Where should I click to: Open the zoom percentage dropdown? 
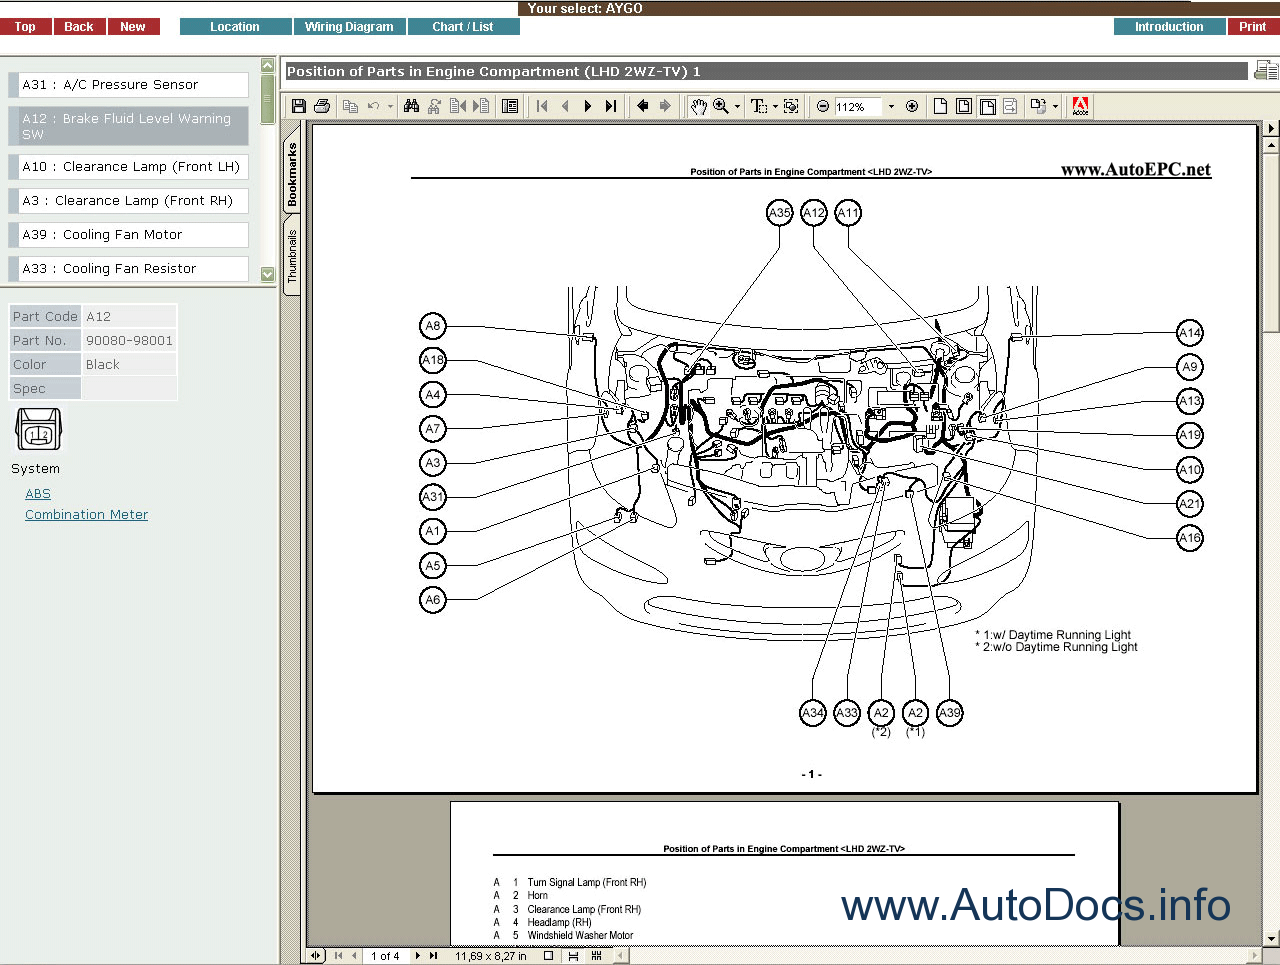[891, 106]
